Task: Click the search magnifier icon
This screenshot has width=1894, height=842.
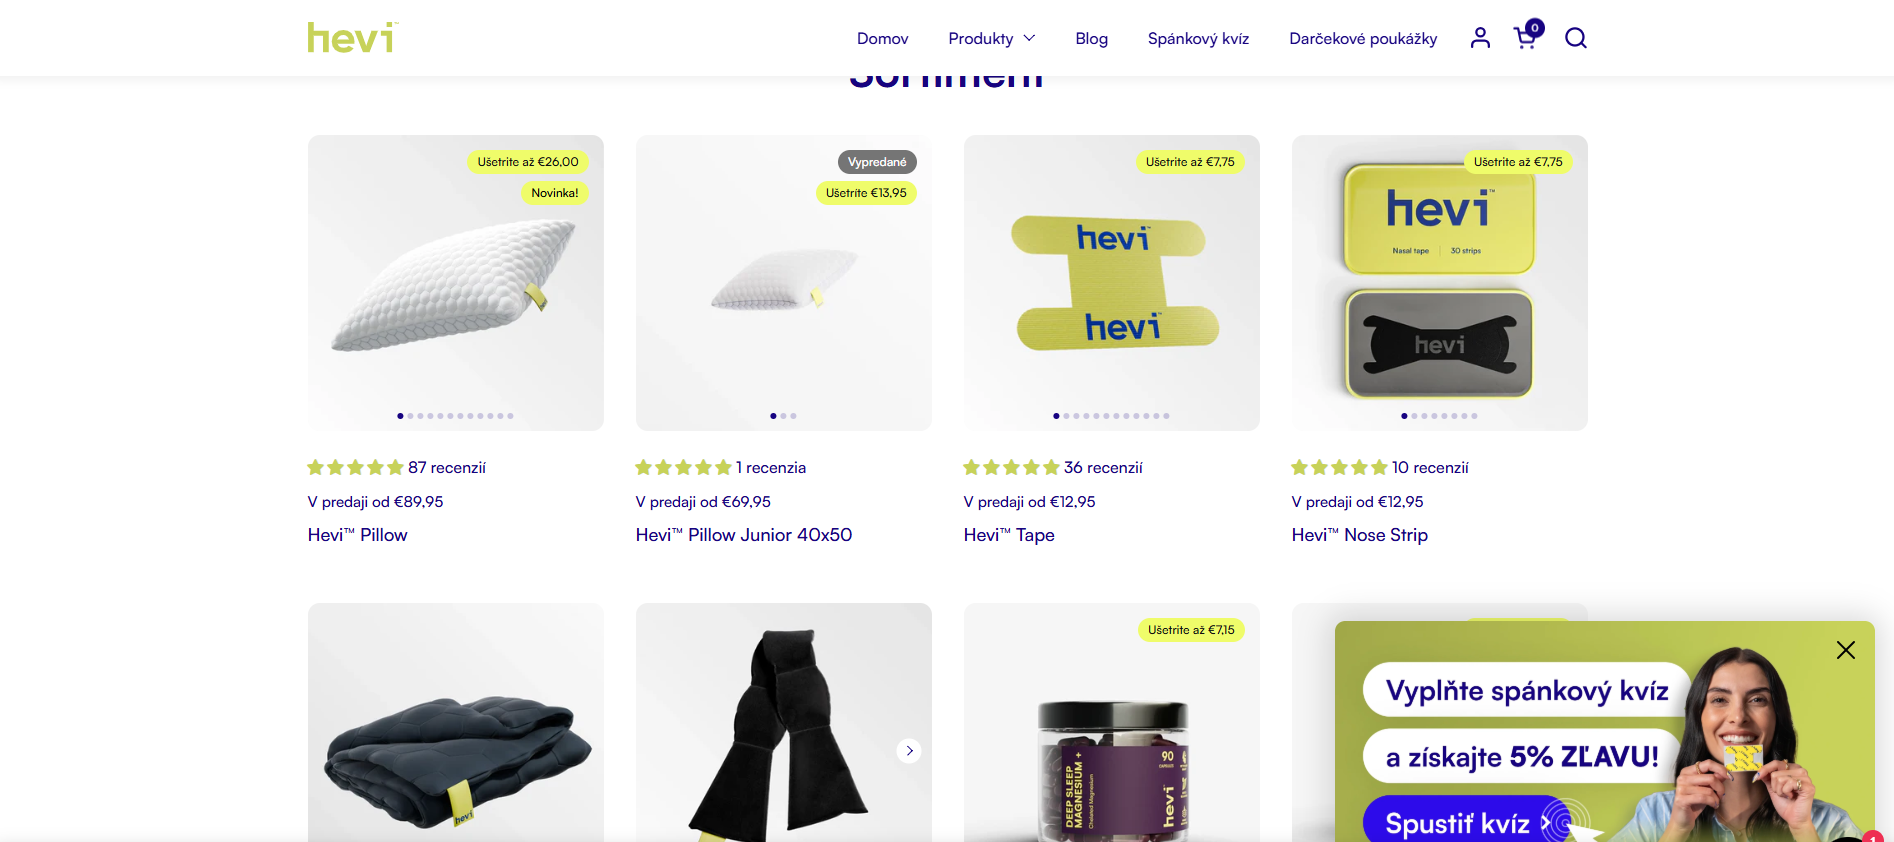Action: 1576,38
